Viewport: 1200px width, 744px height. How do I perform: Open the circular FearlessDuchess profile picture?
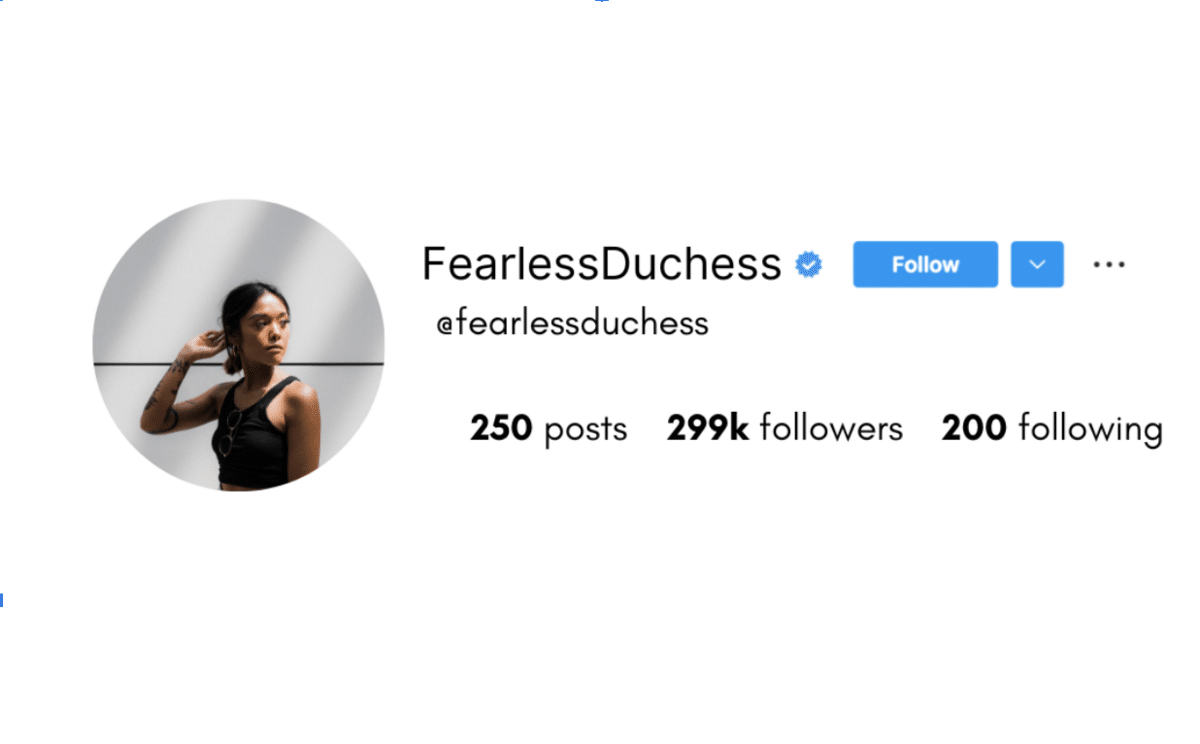coord(239,345)
